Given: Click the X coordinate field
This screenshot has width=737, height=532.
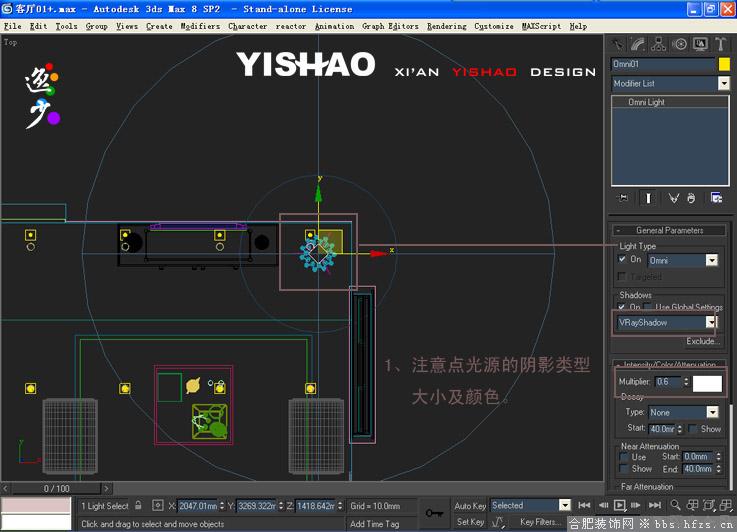Looking at the screenshot, I should tap(197, 506).
